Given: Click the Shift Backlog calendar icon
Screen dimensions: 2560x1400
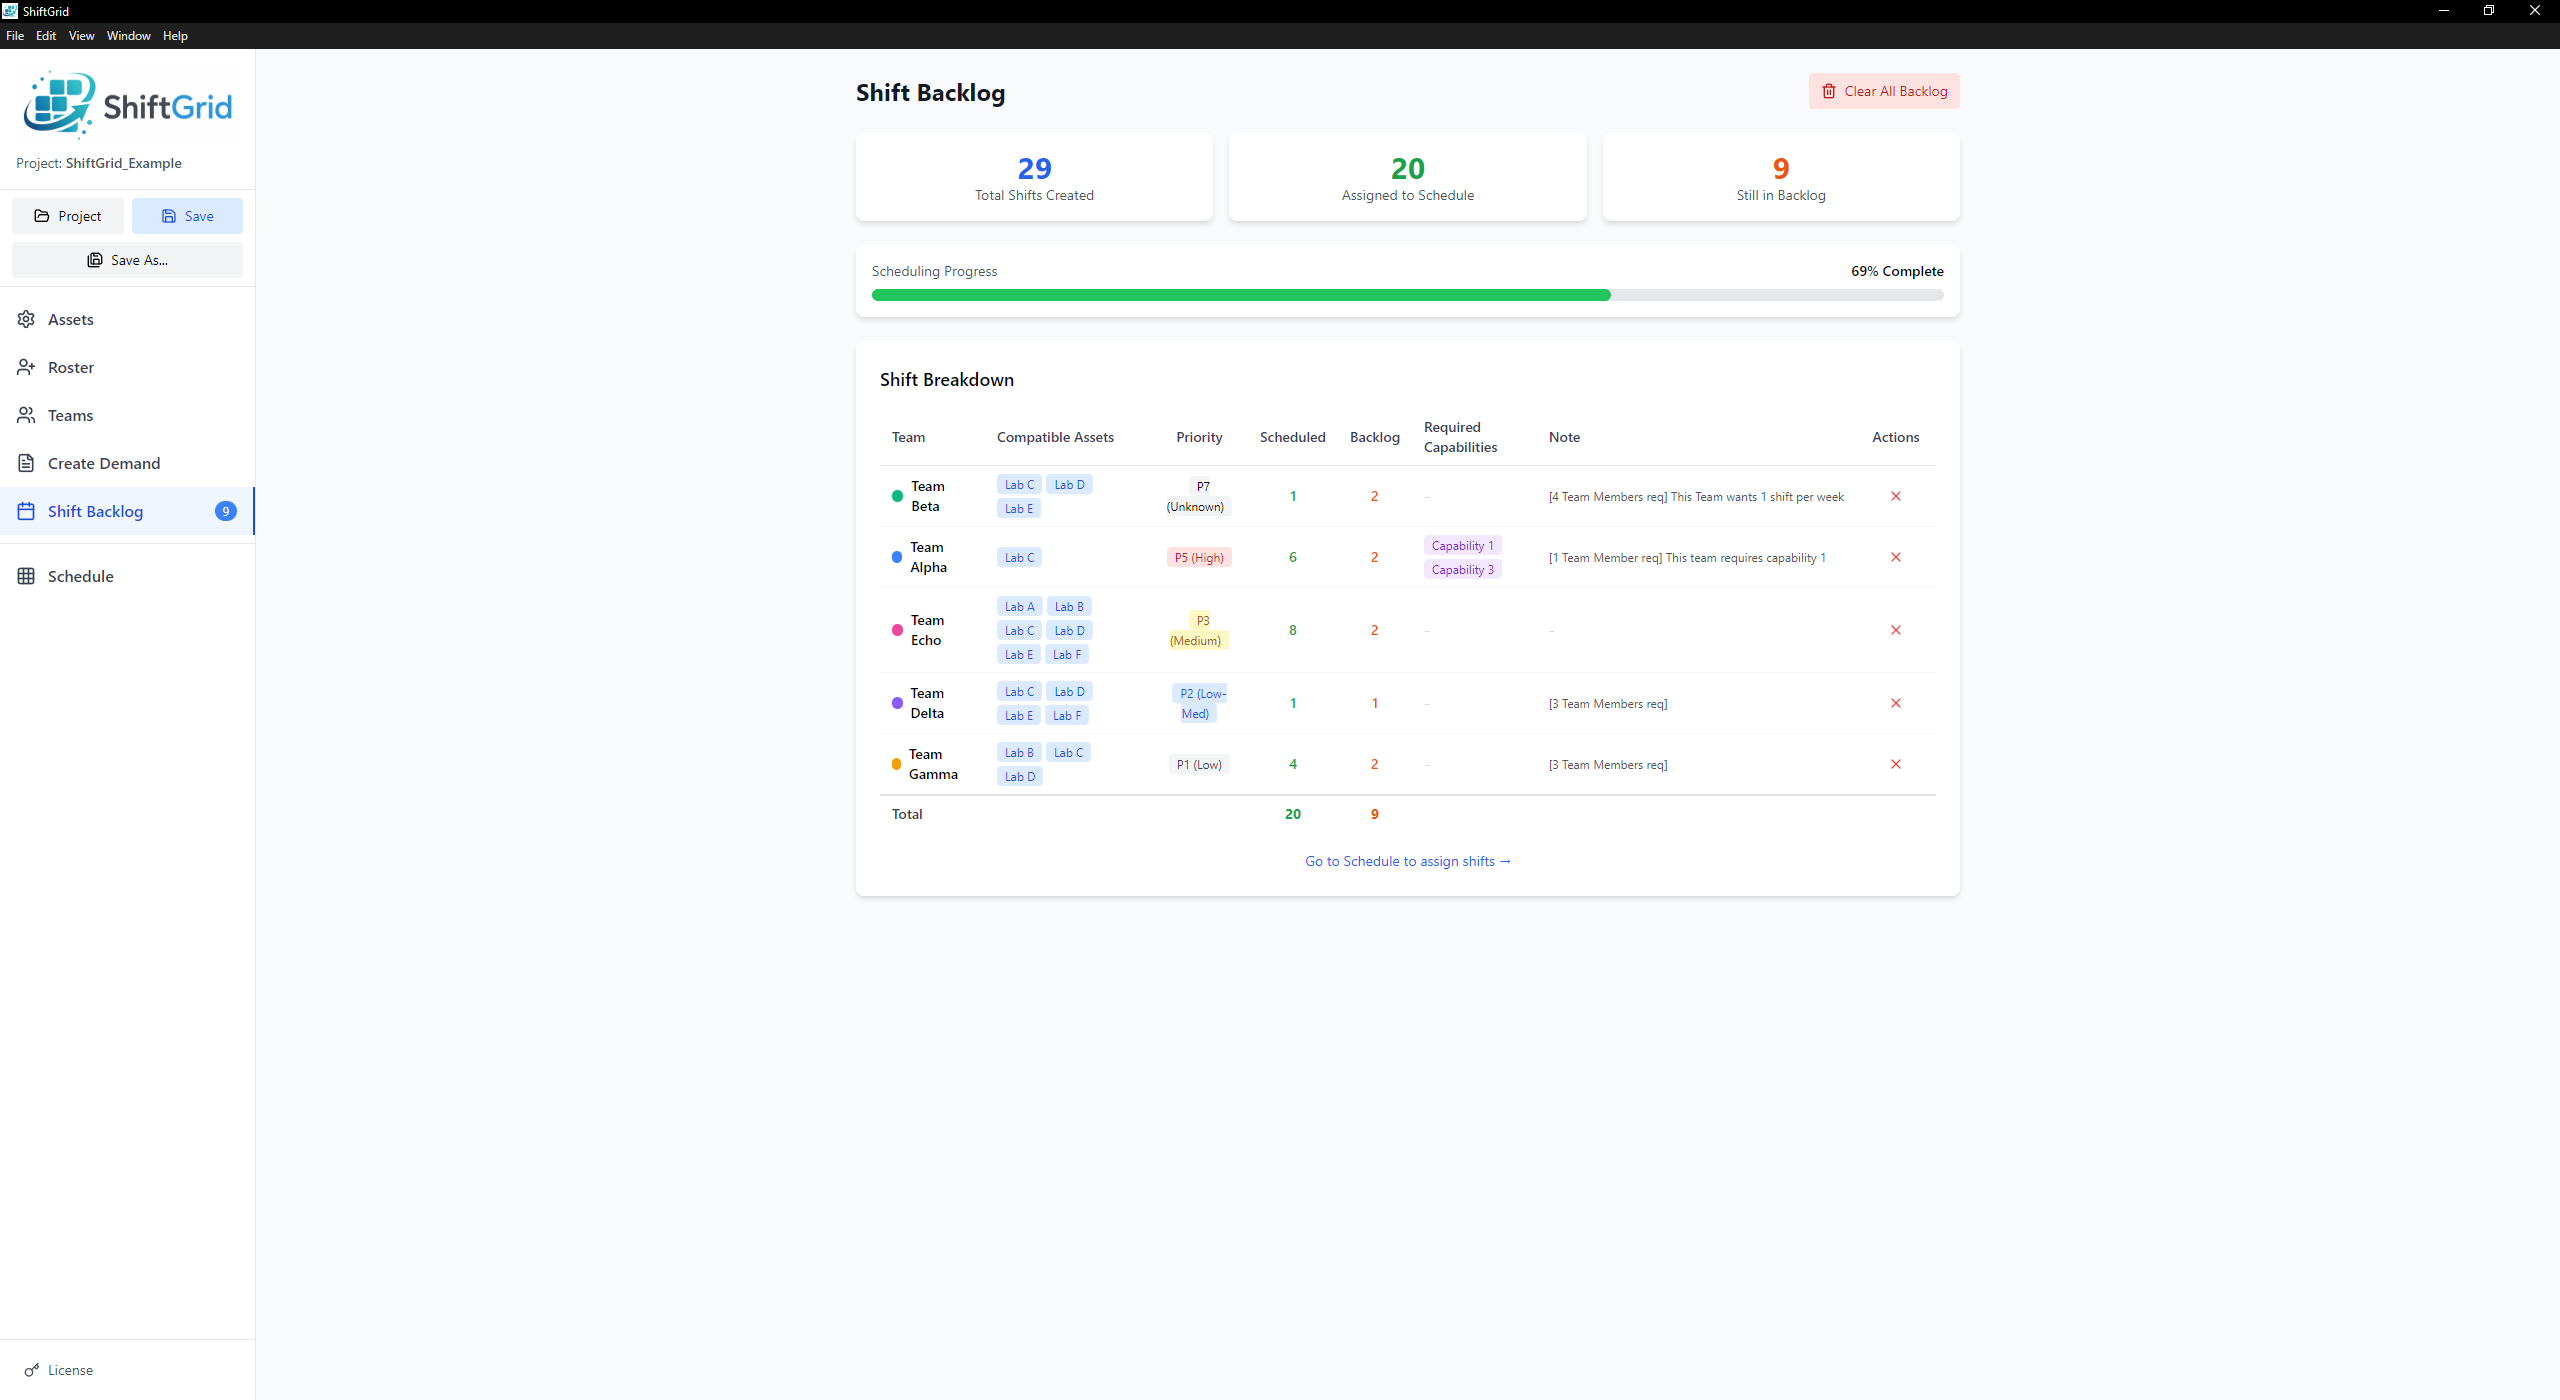Looking at the screenshot, I should [28, 511].
